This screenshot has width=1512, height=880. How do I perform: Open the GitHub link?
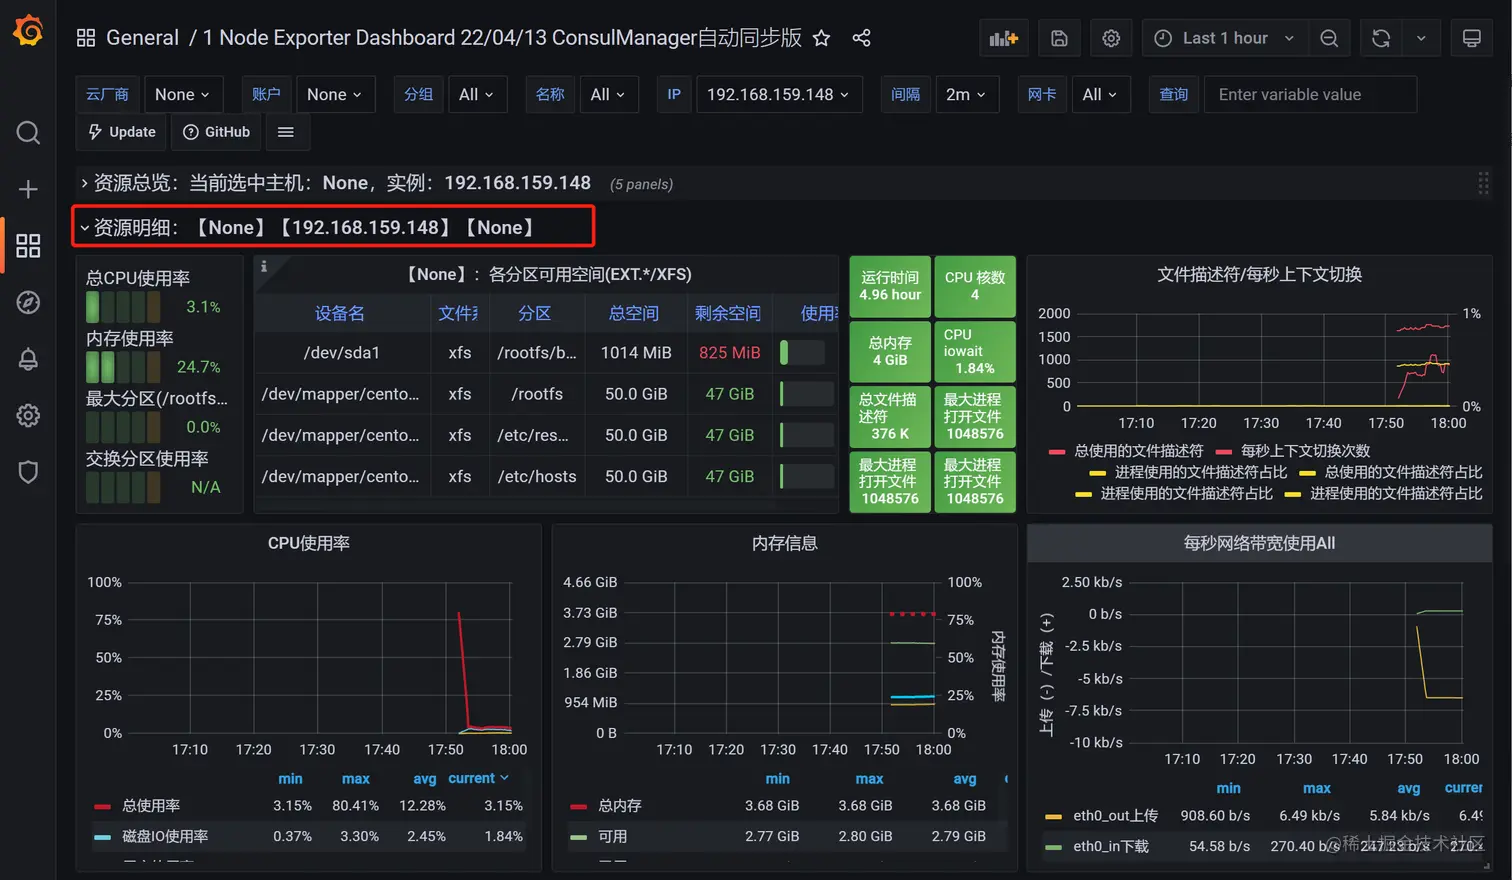216,132
